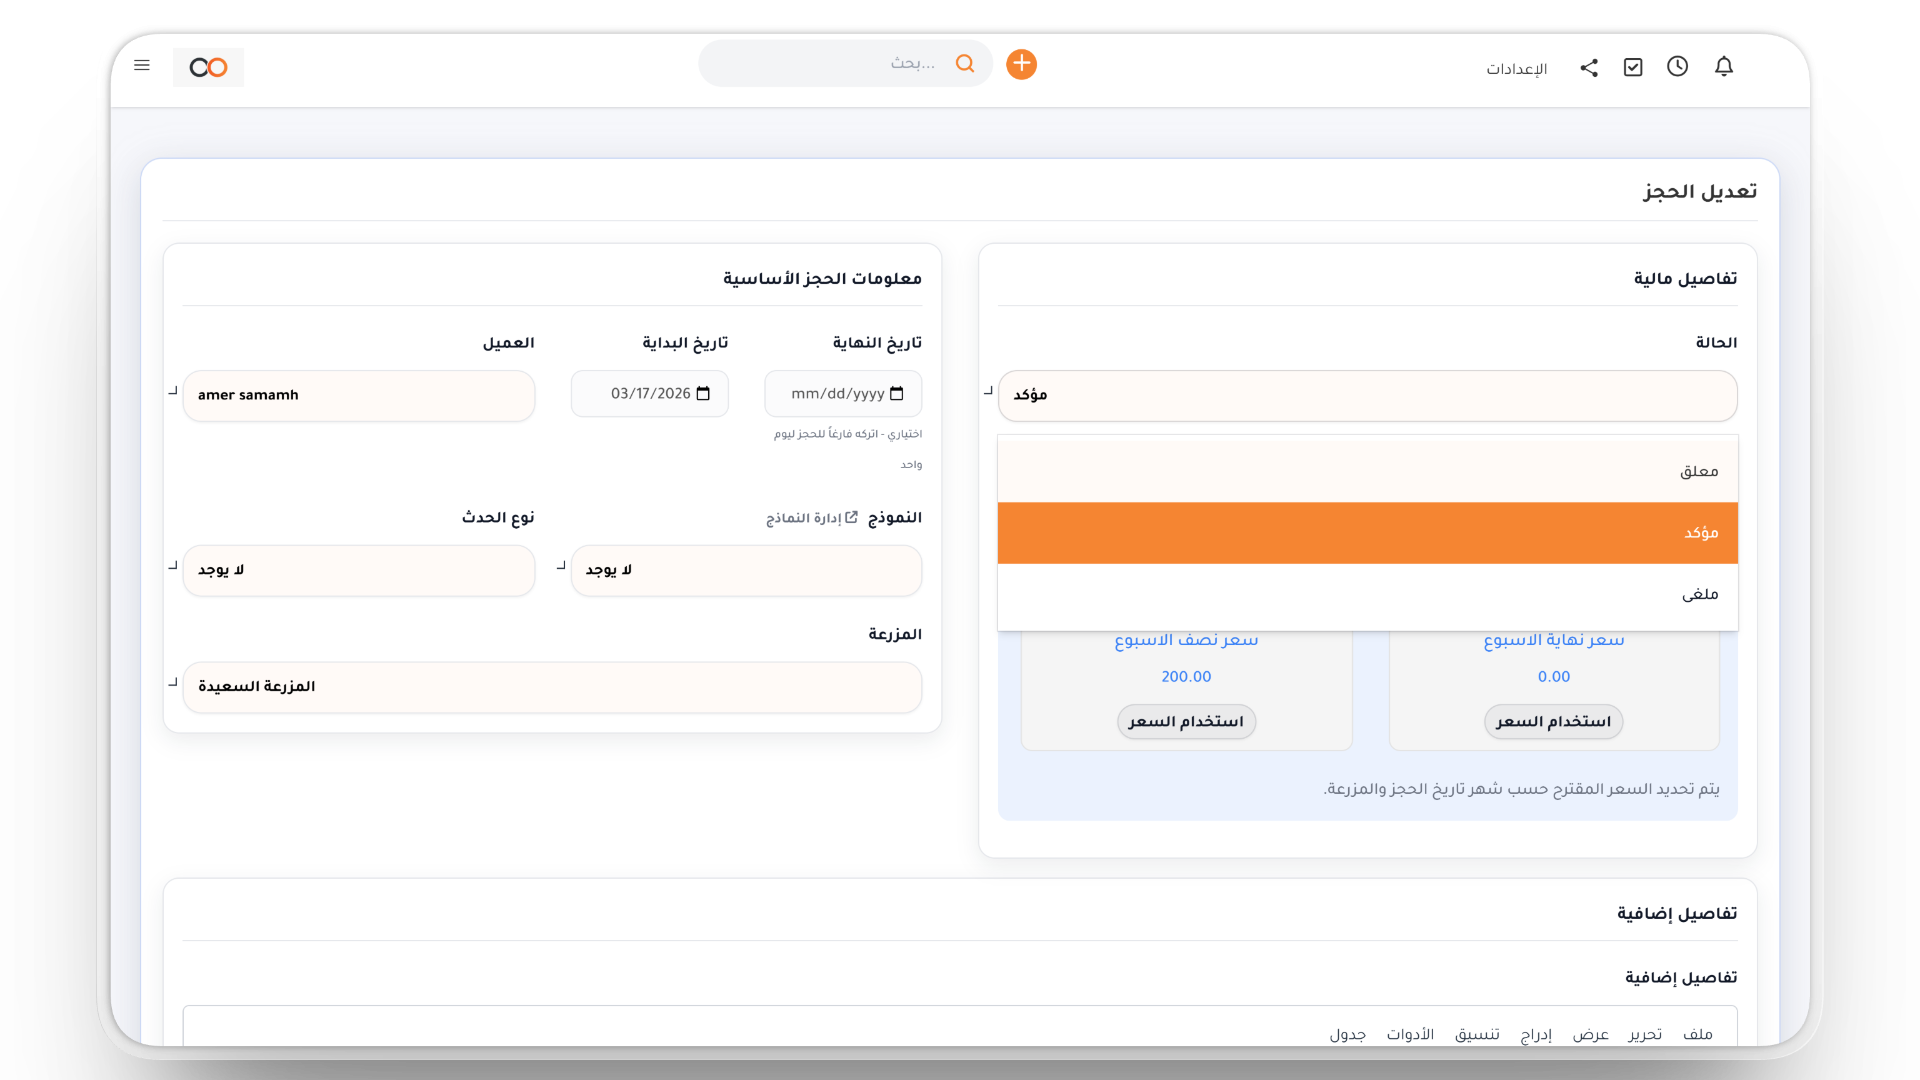Image resolution: width=1920 pixels, height=1080 pixels.
Task: Click the search magnifier icon
Action: 965,63
